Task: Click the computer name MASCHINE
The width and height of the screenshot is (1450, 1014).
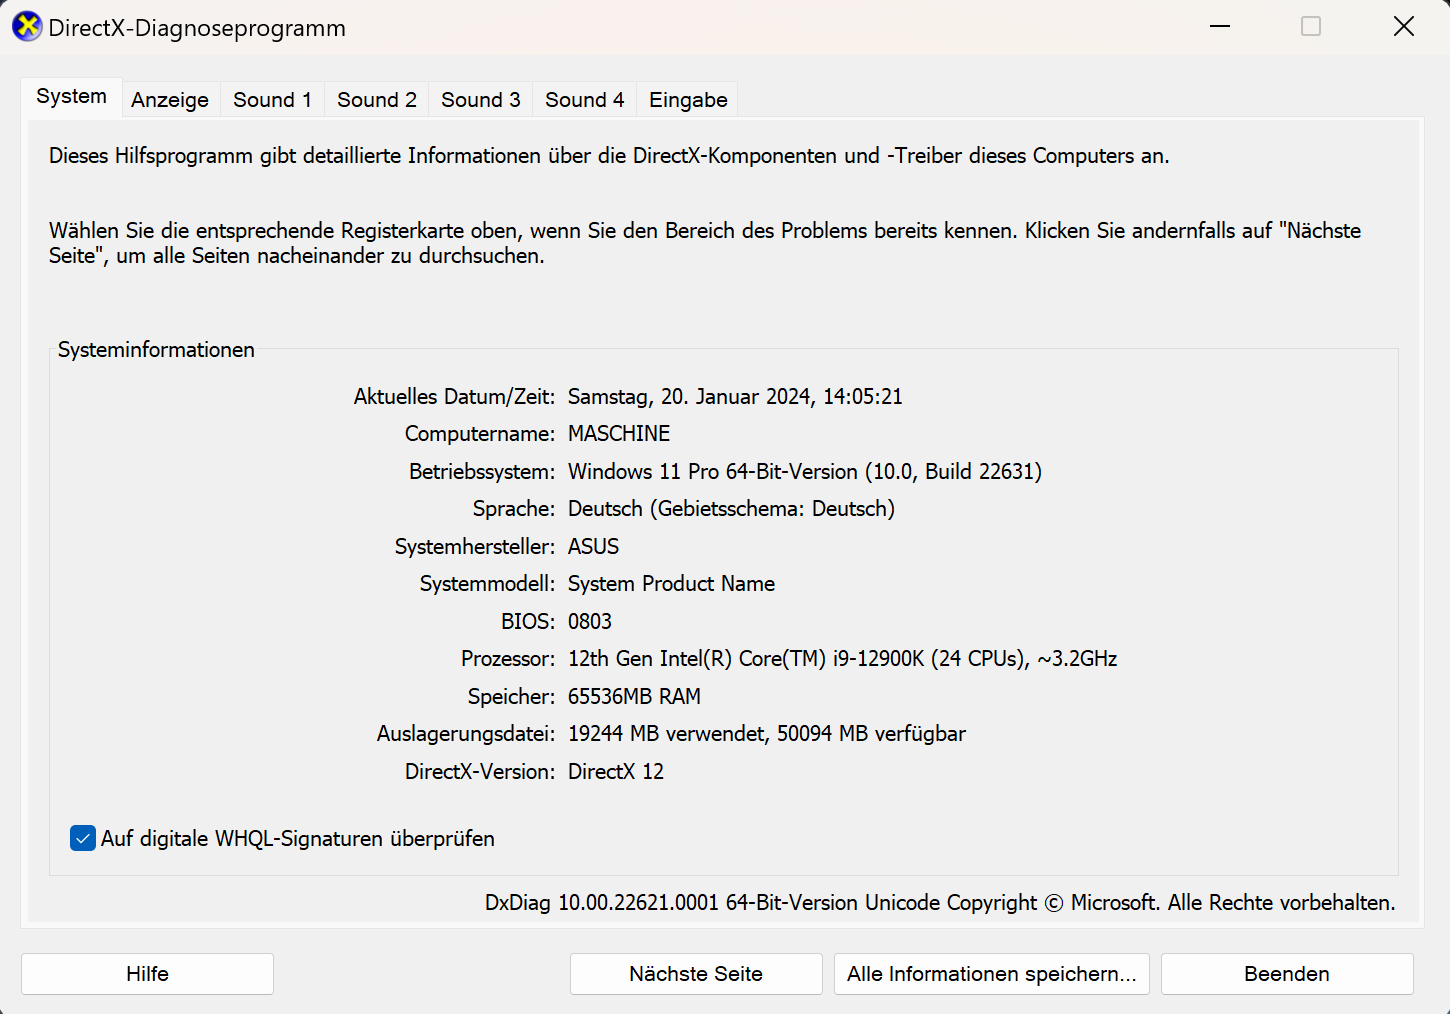Action: click(619, 434)
